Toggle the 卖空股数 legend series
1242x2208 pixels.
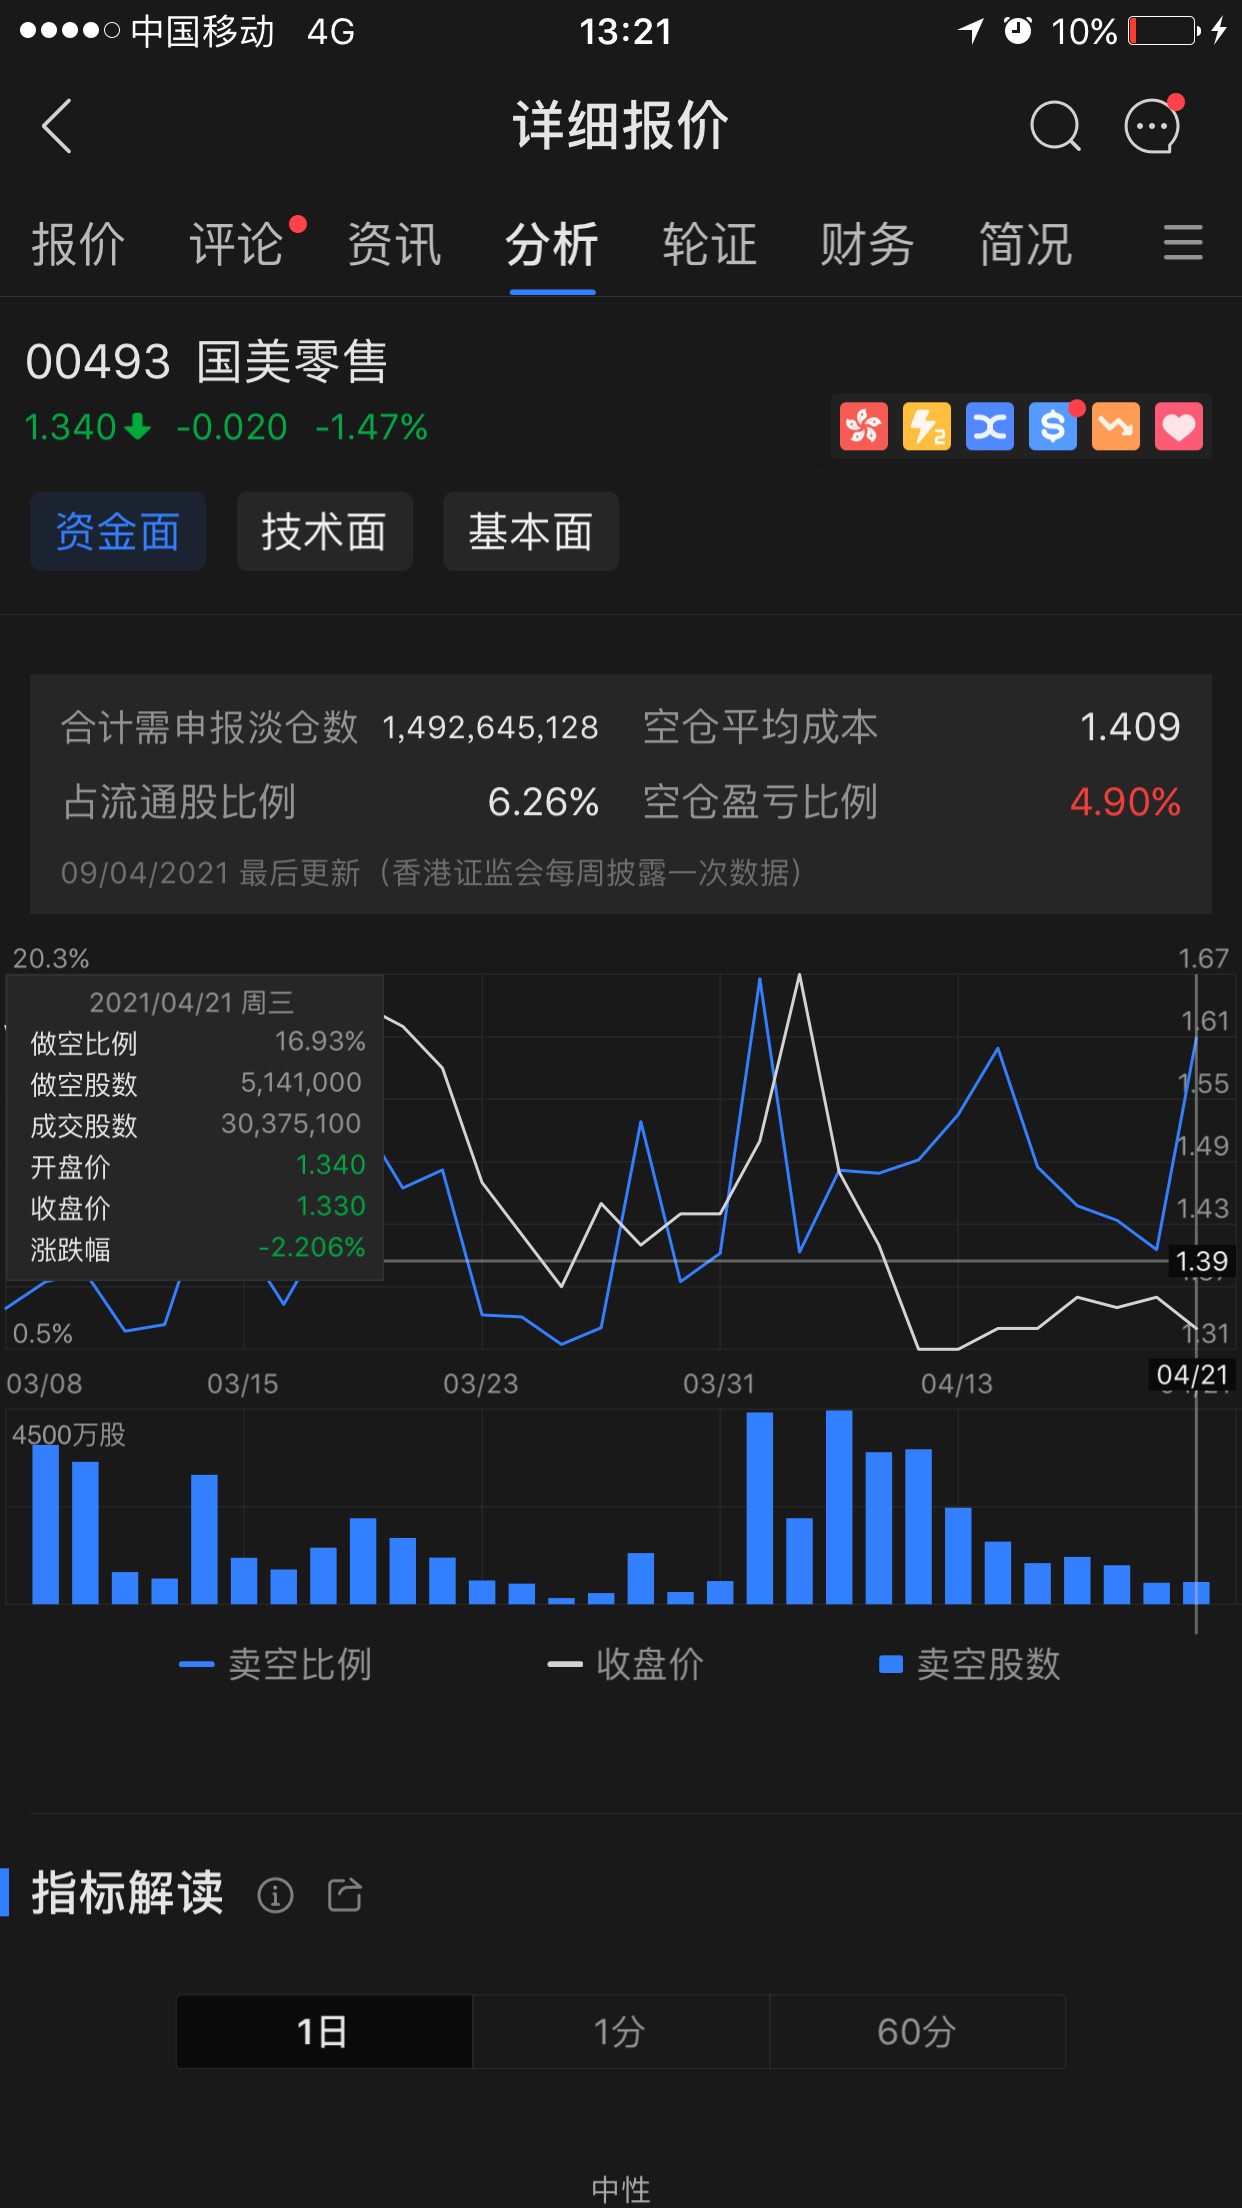pos(969,1664)
